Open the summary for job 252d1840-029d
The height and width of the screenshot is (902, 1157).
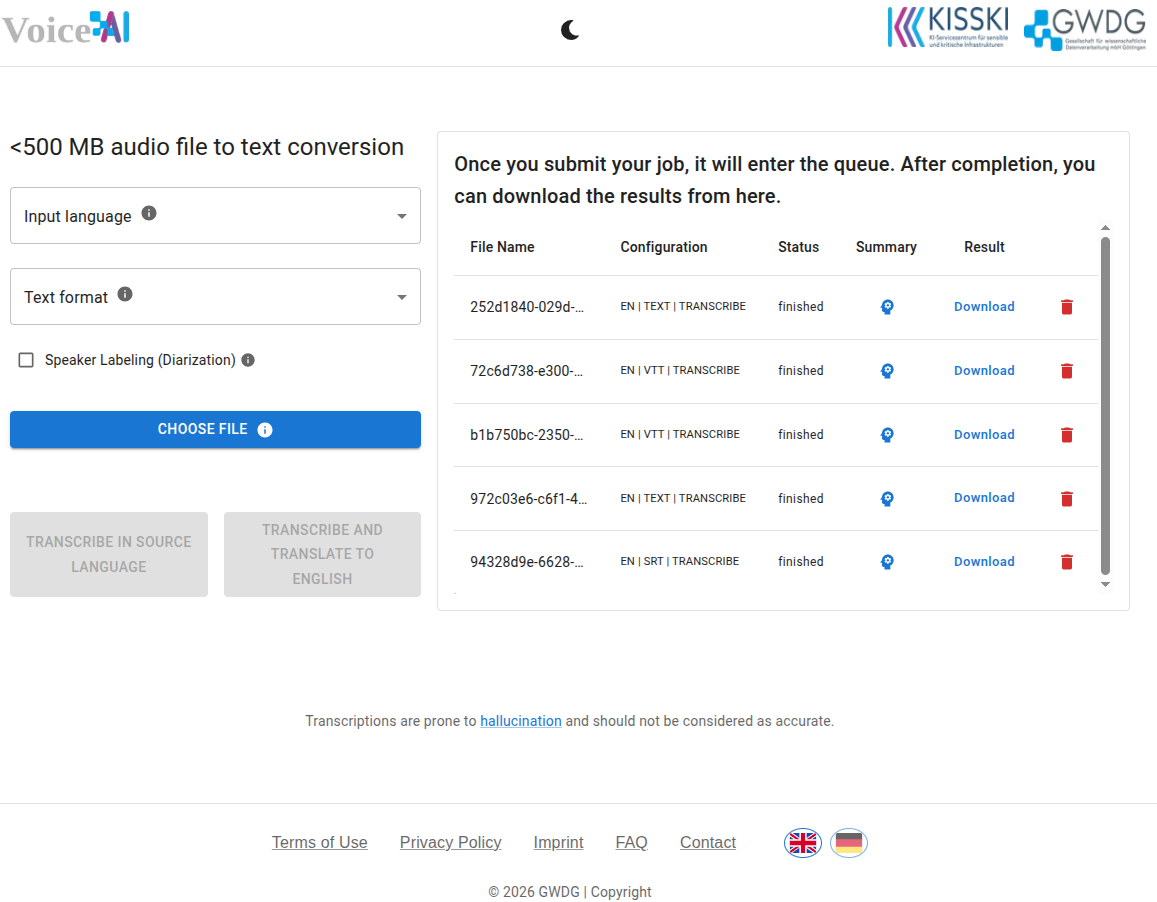click(887, 306)
